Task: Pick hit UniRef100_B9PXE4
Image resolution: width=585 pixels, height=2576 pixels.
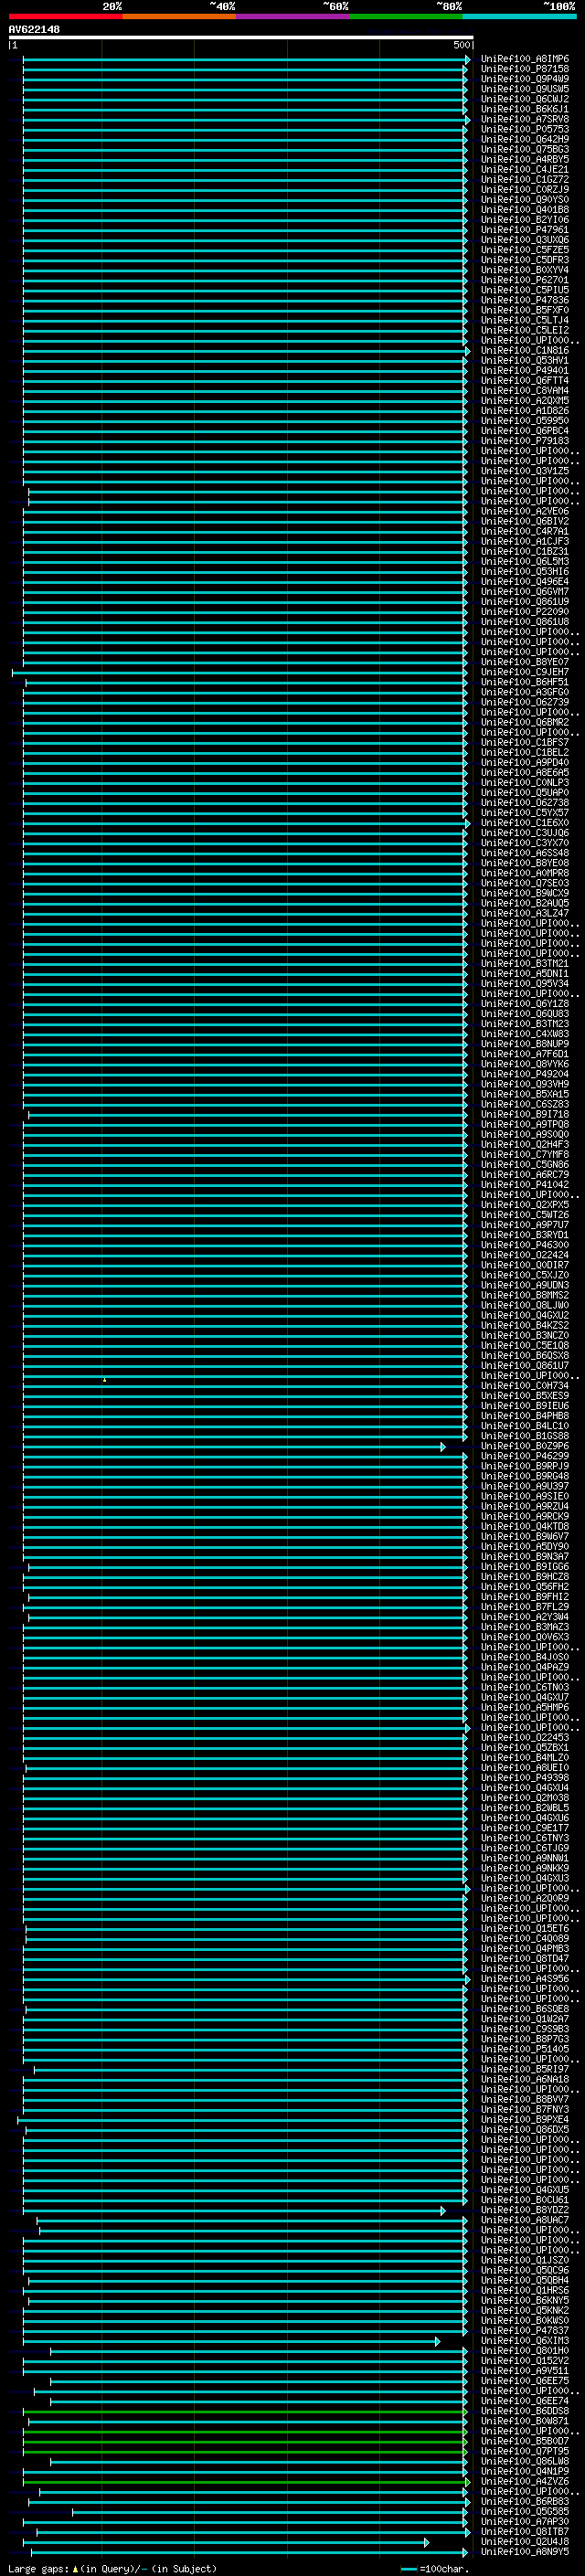Action: point(524,2119)
